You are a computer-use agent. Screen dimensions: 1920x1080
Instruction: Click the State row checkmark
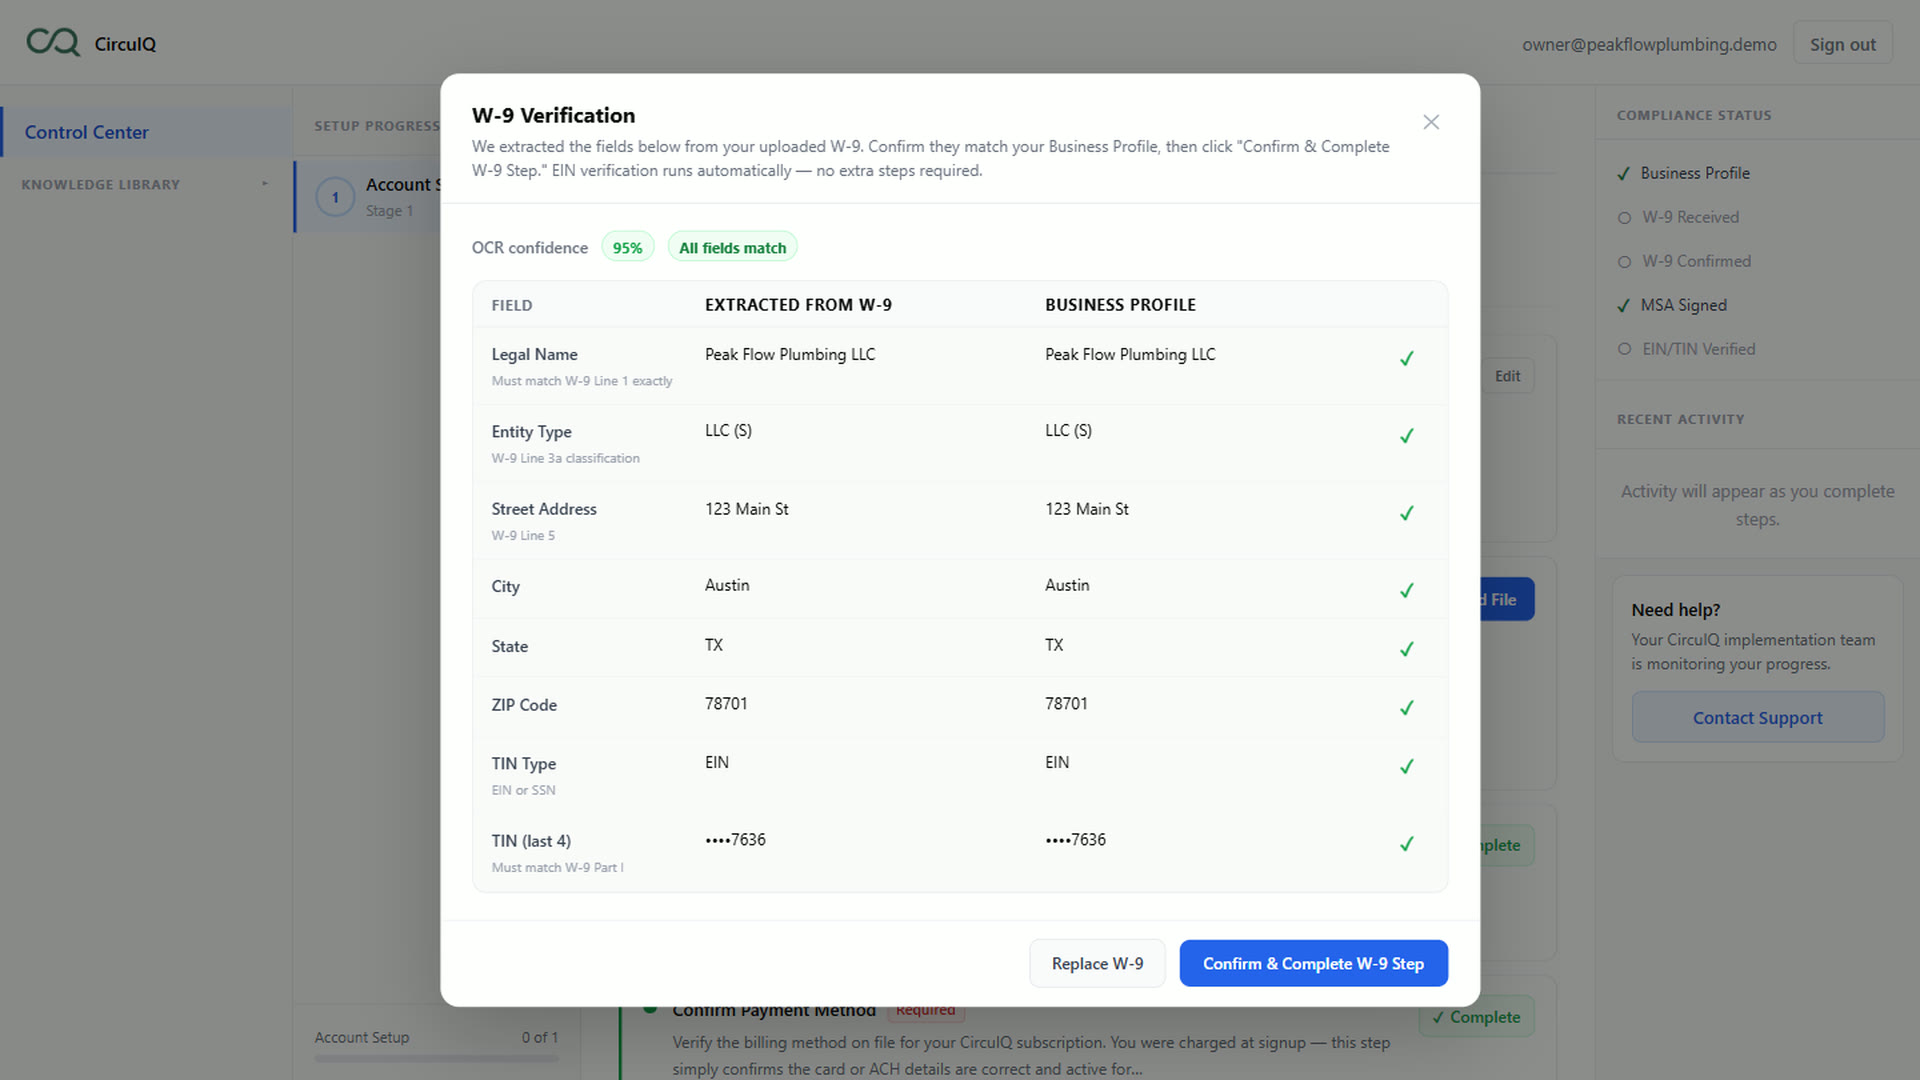(1406, 649)
